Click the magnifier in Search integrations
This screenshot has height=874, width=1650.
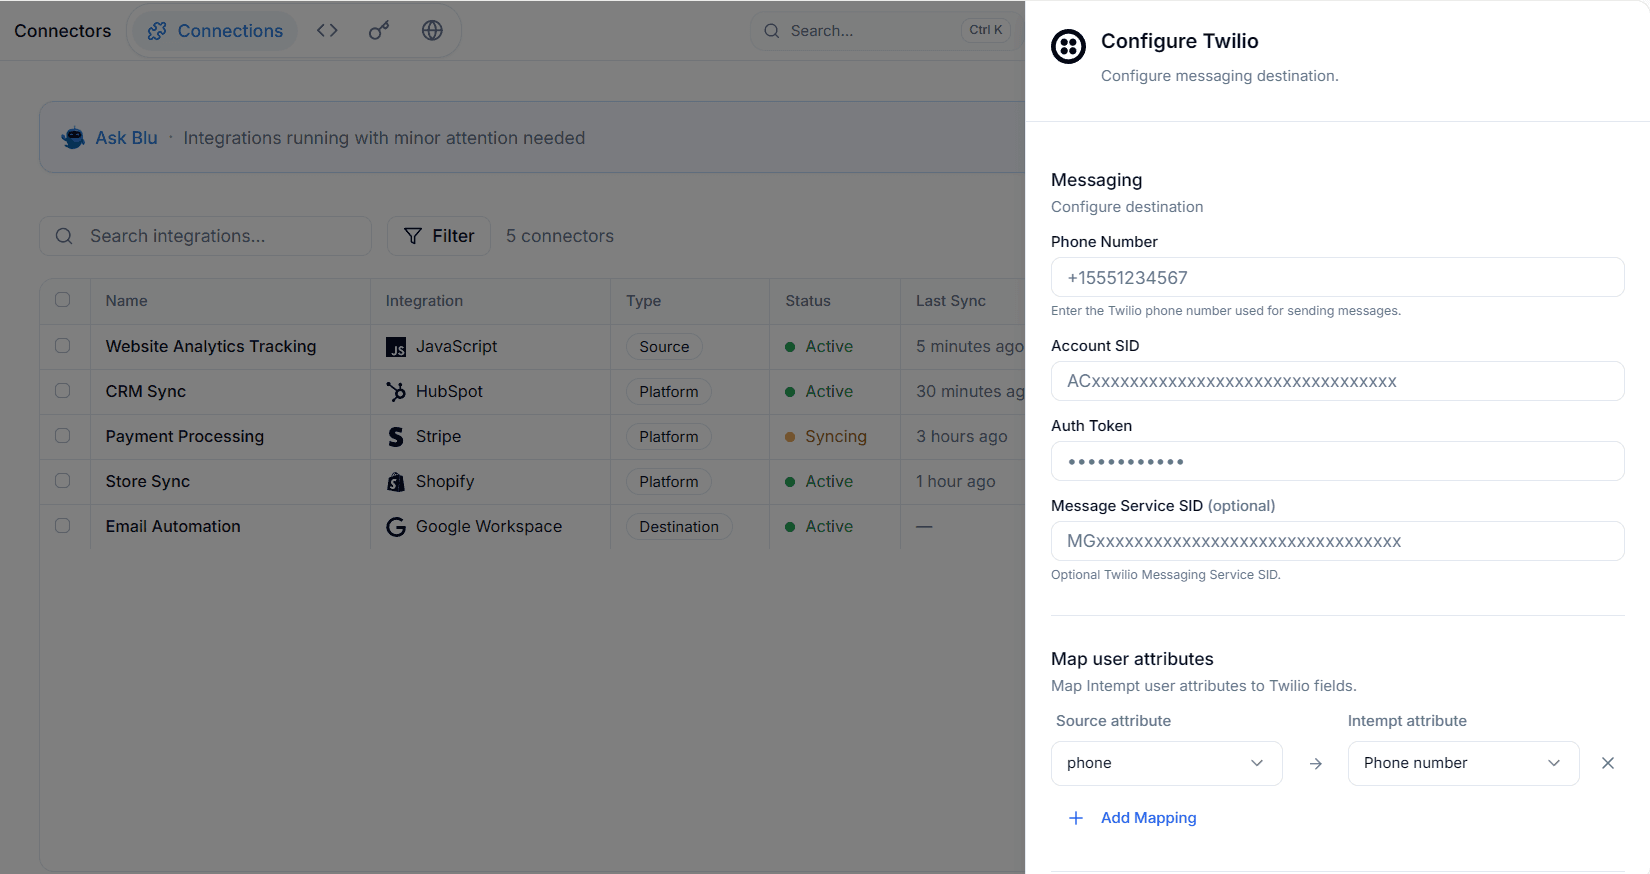coord(64,236)
